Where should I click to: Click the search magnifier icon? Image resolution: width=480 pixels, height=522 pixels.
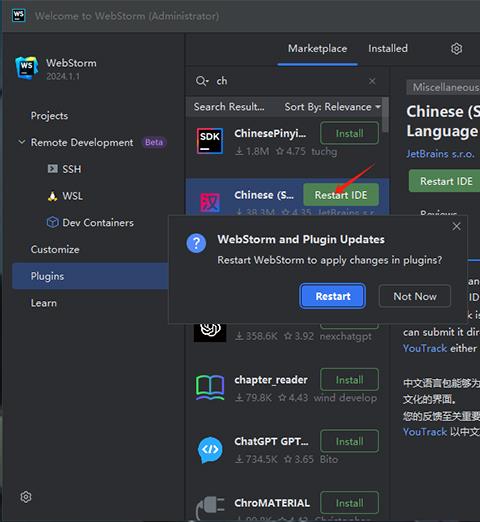[x=202, y=81]
